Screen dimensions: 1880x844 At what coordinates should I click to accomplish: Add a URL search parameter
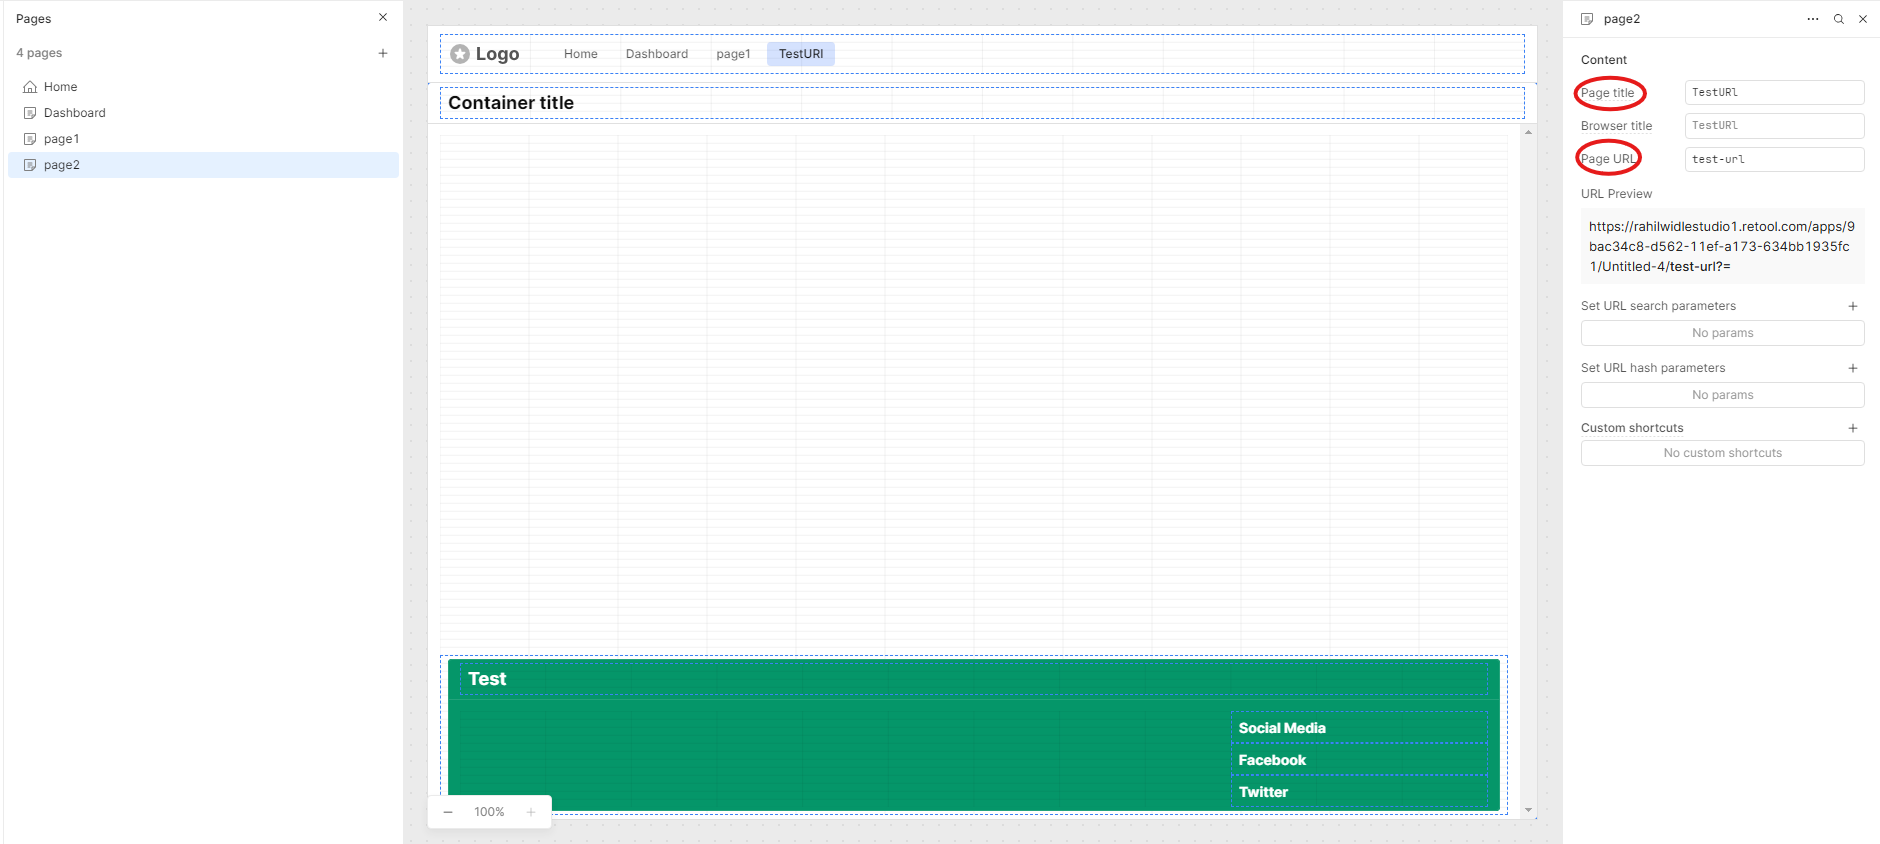pos(1853,306)
